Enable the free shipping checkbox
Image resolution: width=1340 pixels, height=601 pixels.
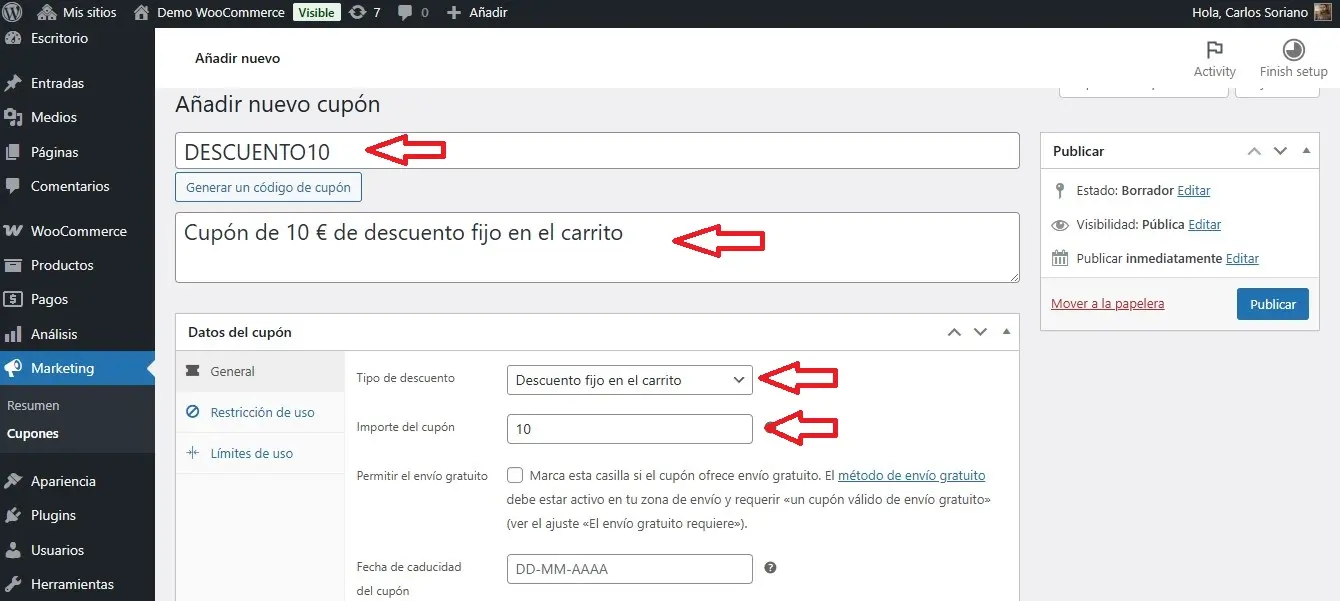click(515, 475)
